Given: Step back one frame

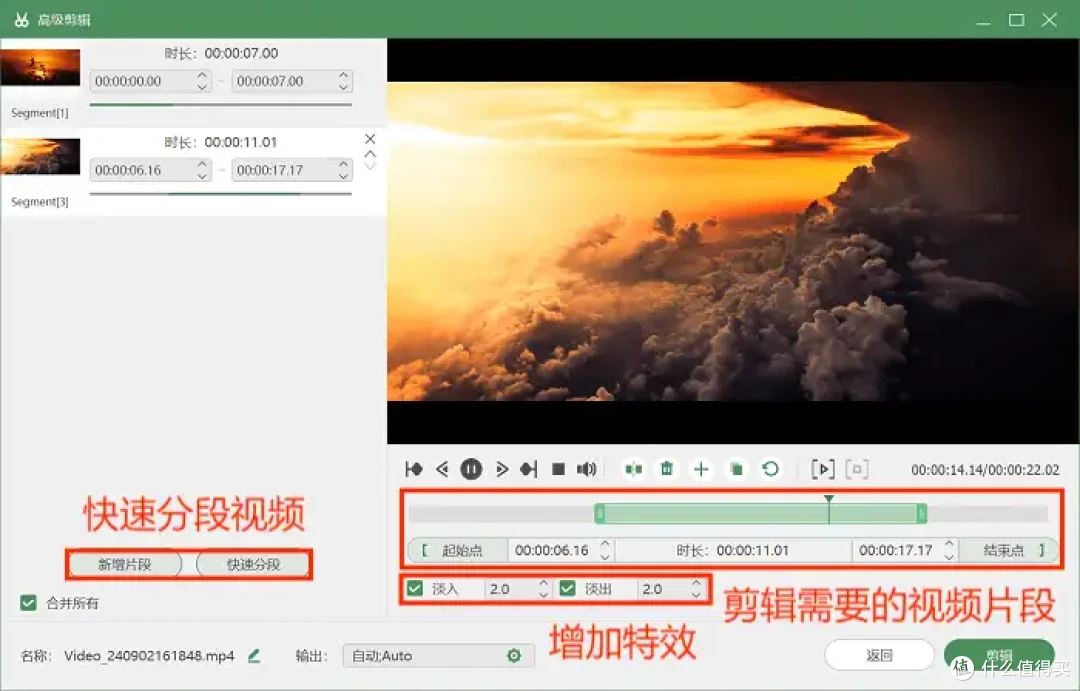Looking at the screenshot, I should coord(442,469).
